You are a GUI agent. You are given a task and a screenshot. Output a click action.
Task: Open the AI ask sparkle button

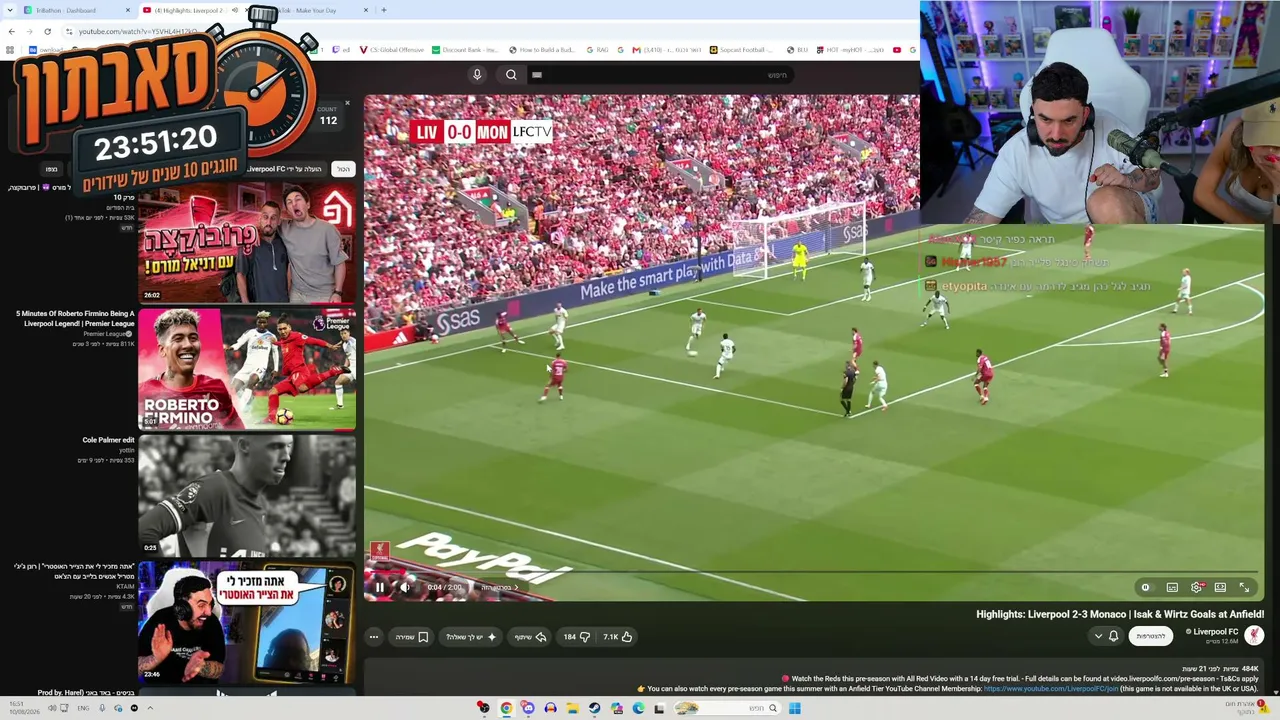(x=472, y=637)
